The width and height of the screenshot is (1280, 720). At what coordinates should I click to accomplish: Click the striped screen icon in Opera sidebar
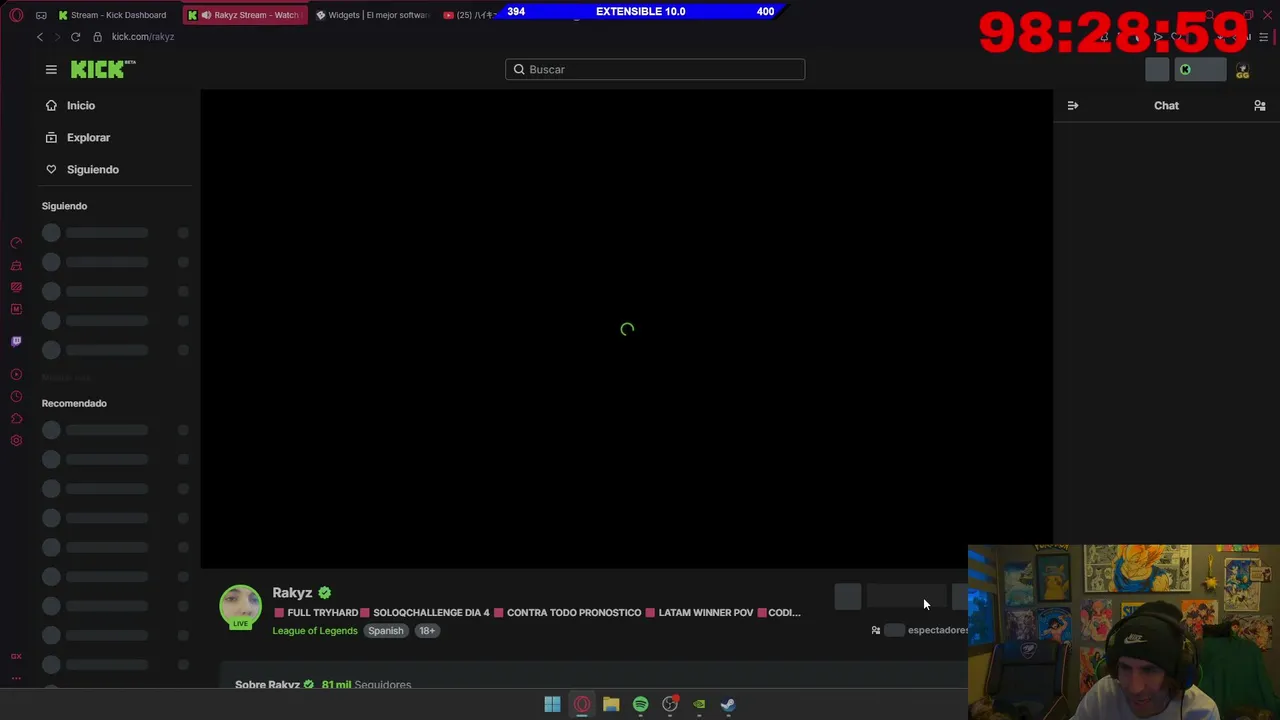coord(16,287)
